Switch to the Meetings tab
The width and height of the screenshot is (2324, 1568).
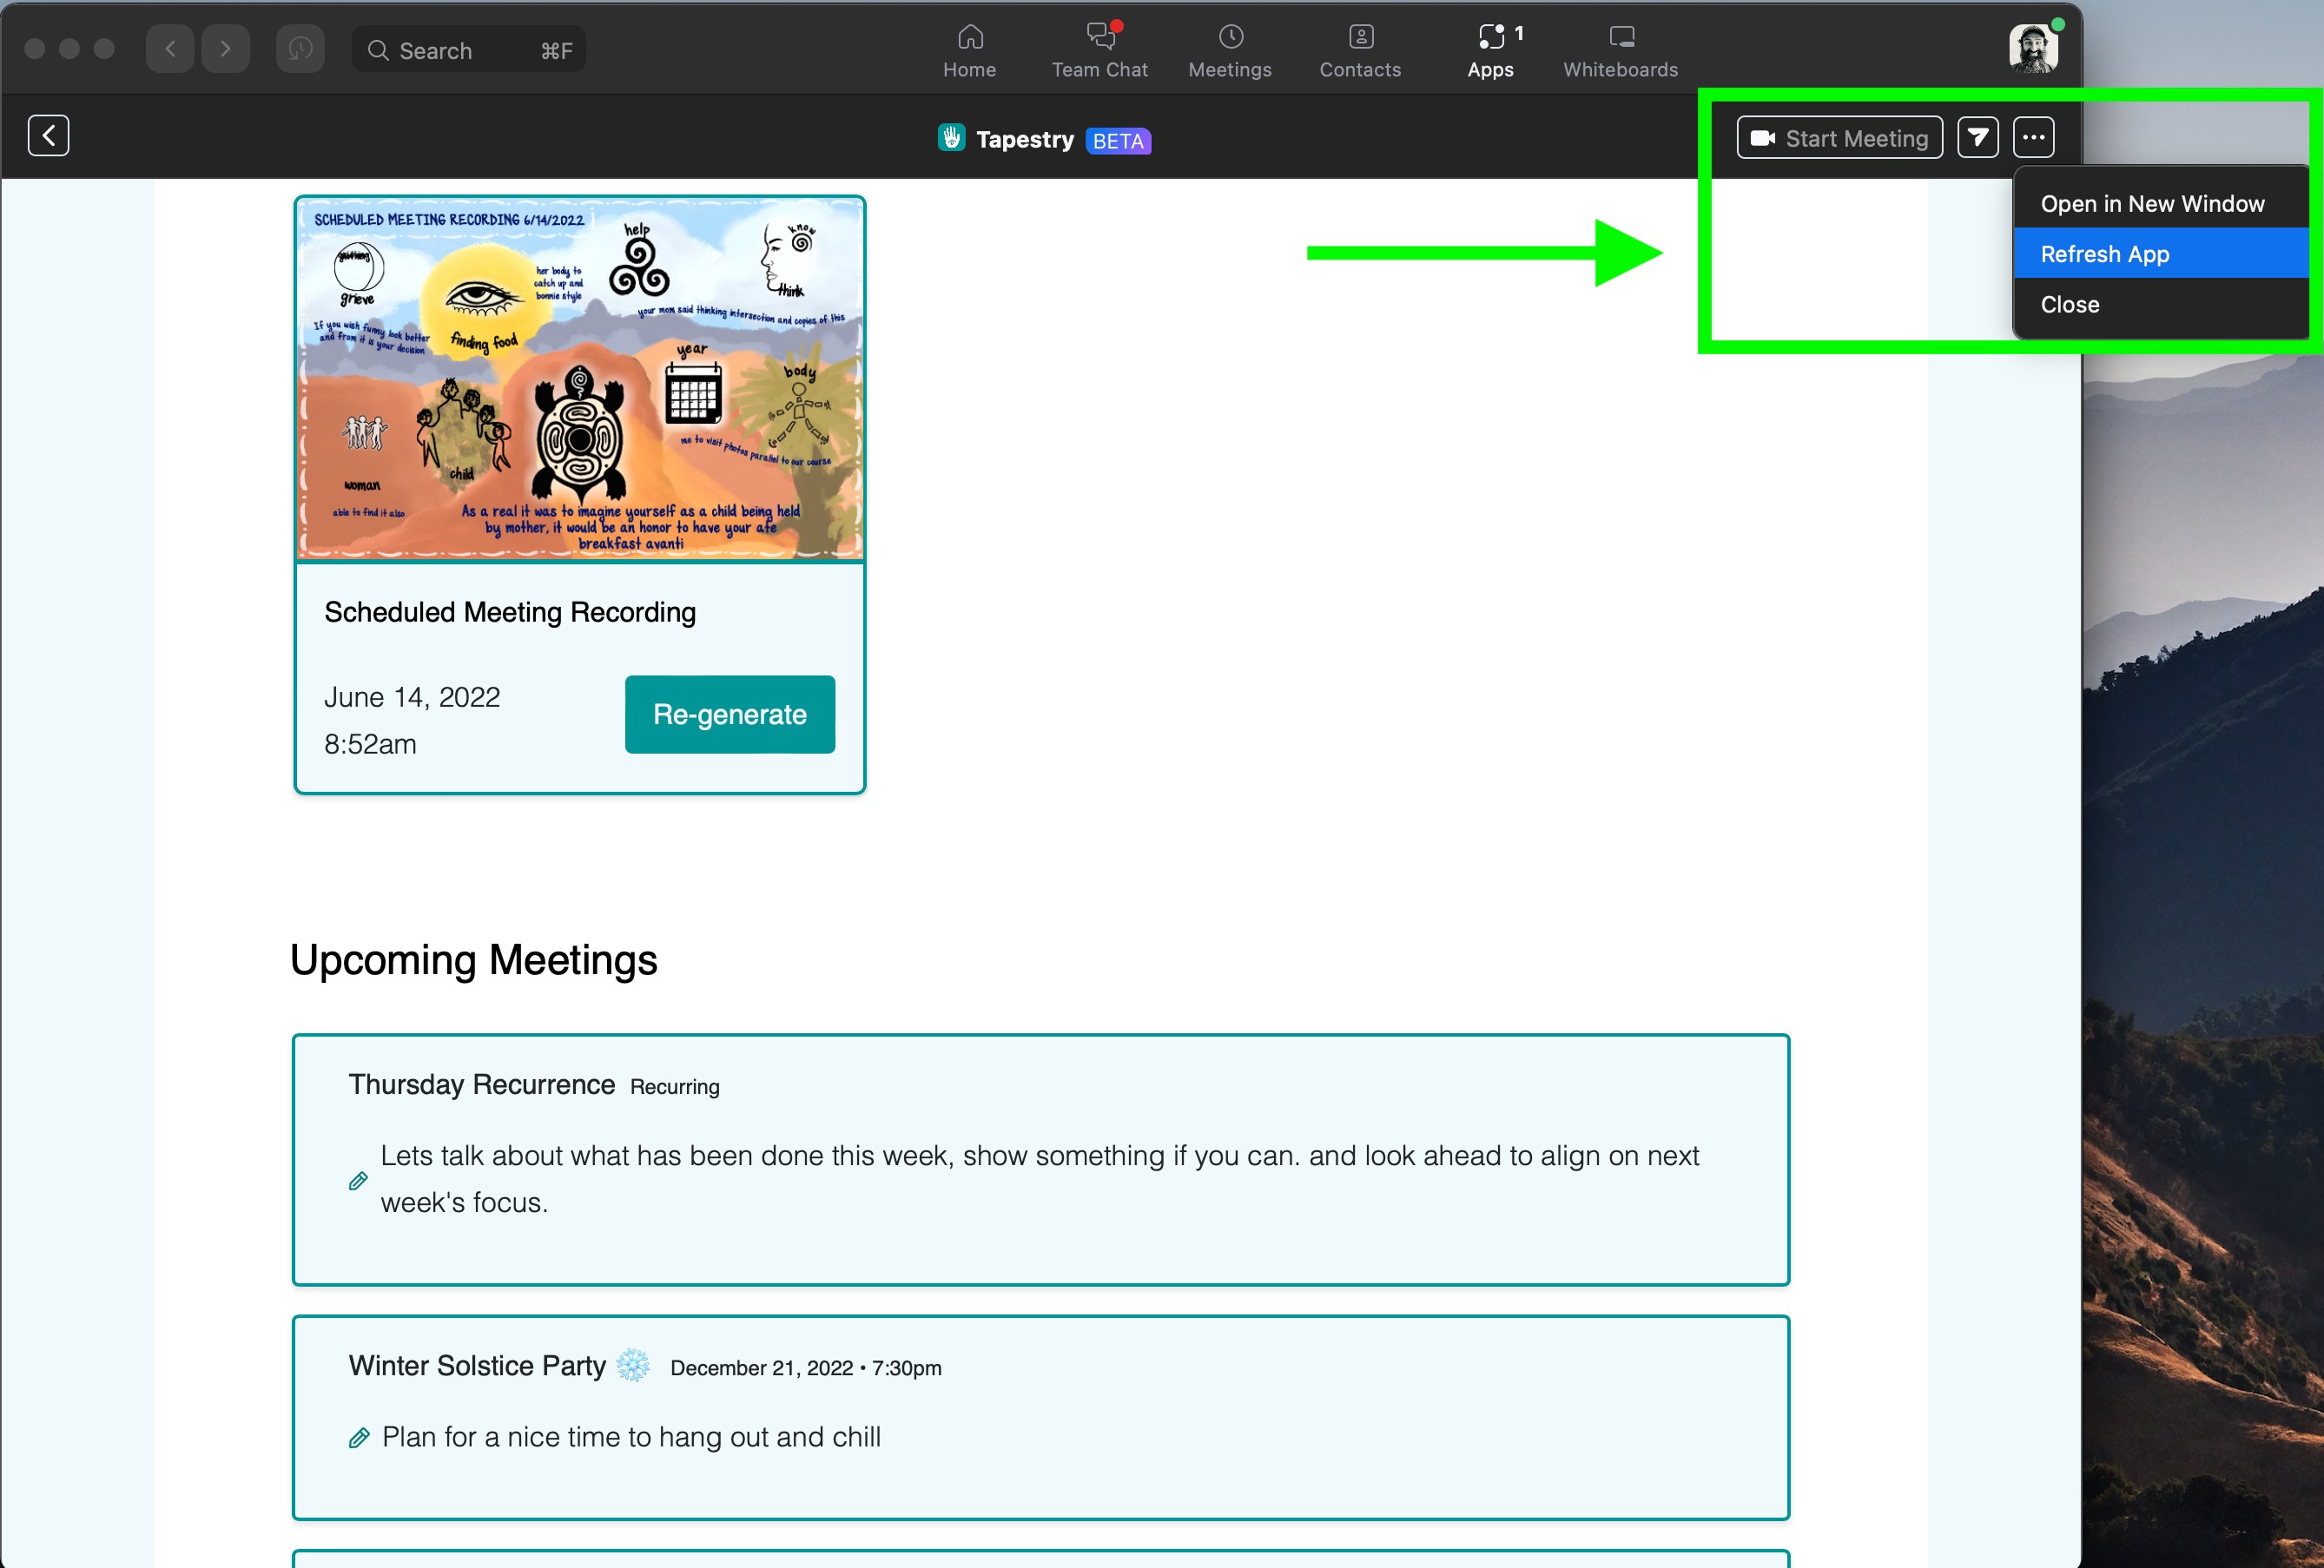[x=1229, y=50]
